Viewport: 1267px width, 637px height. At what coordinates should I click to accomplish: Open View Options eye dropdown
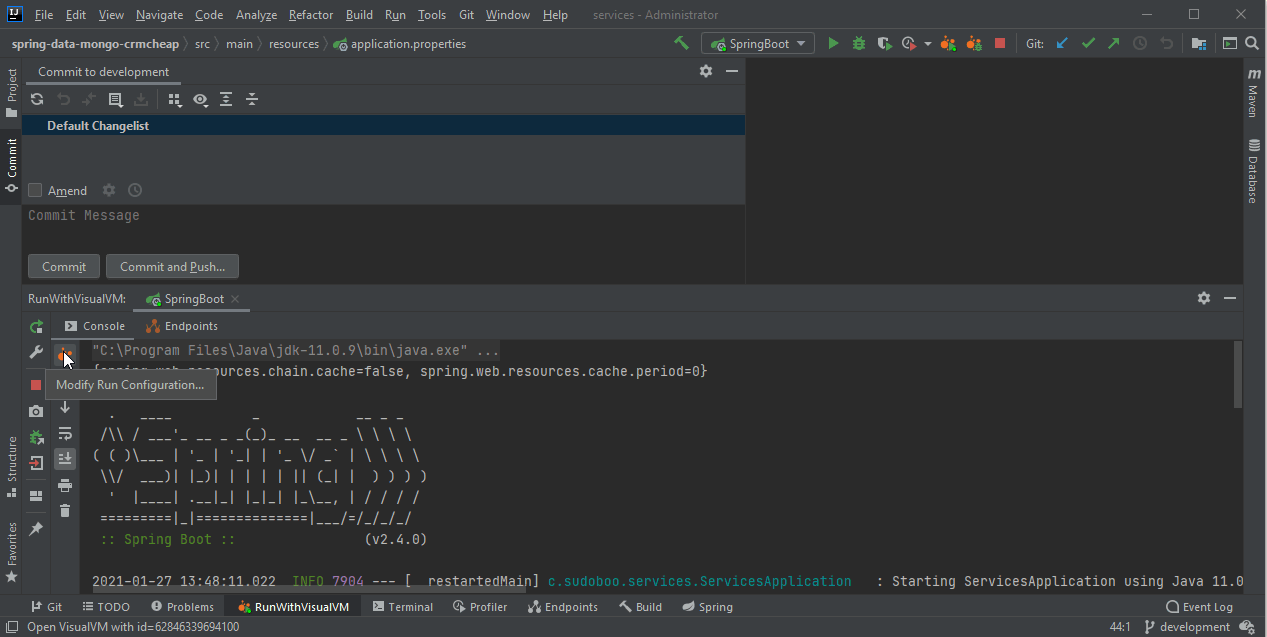tap(201, 99)
